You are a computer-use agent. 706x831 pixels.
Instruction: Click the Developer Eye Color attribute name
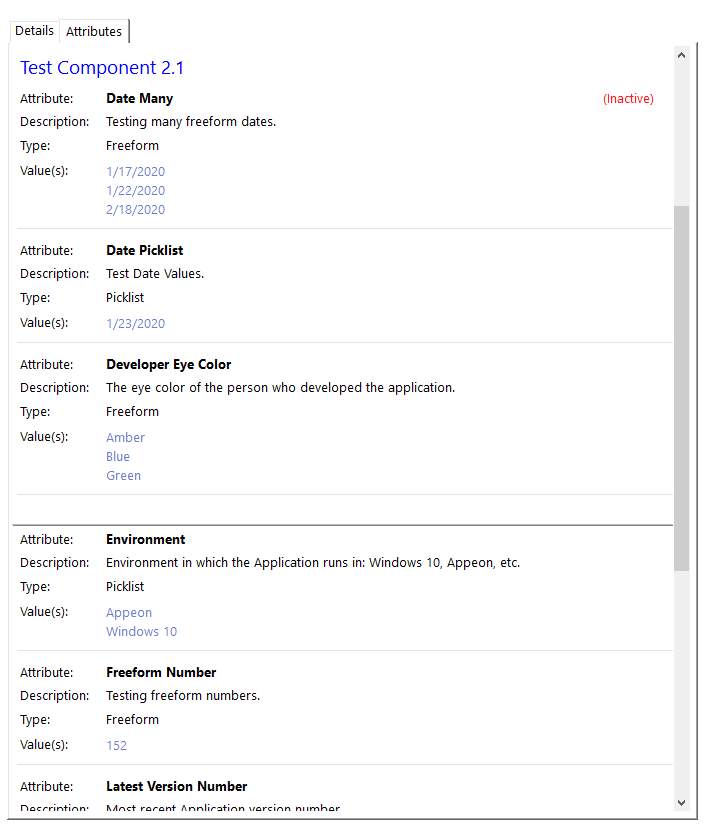click(168, 365)
